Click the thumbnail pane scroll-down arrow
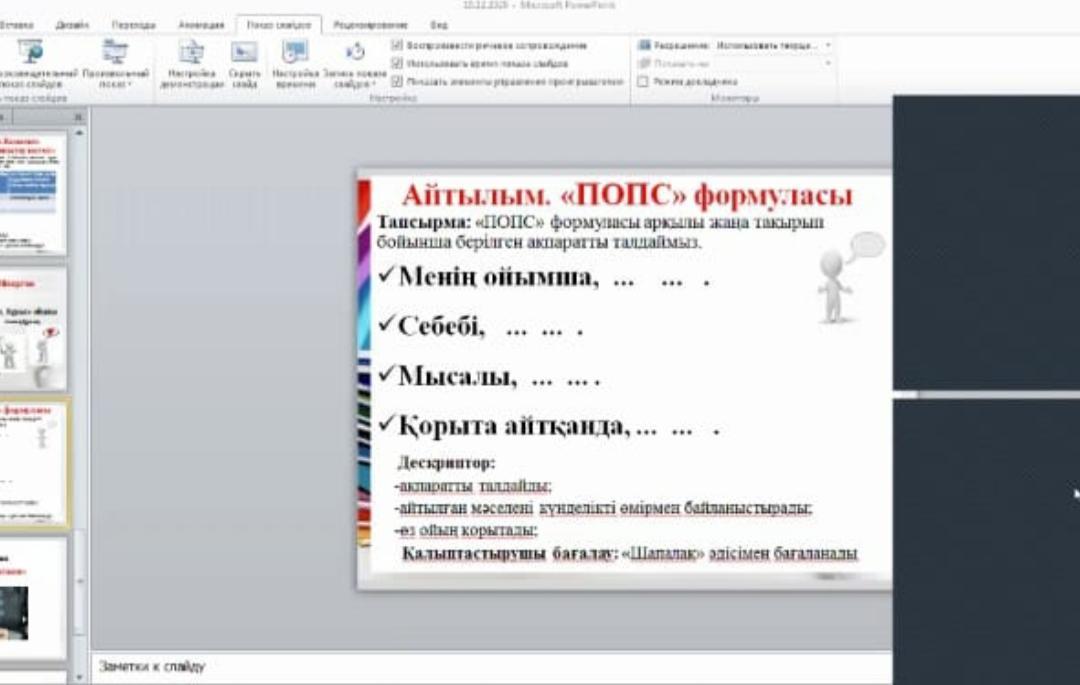 pos(79,677)
